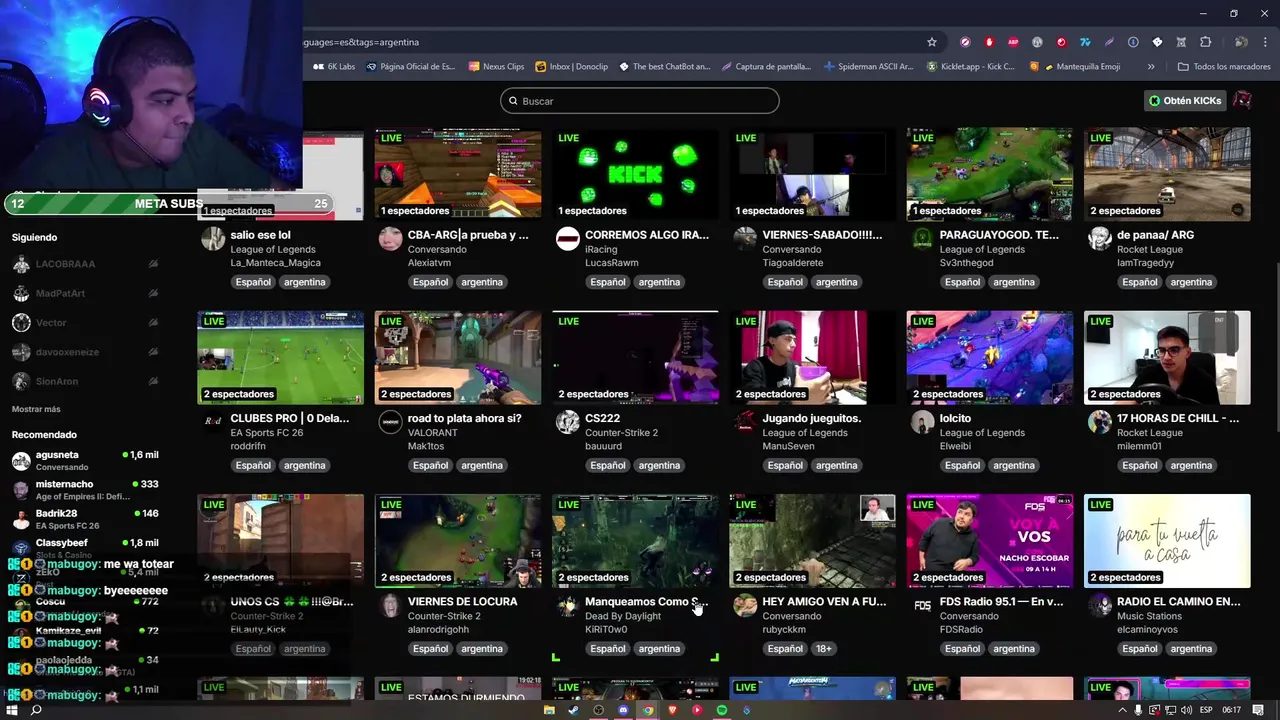Select SionAron in Siguiendo list
The height and width of the screenshot is (720, 1280).
(x=85, y=381)
